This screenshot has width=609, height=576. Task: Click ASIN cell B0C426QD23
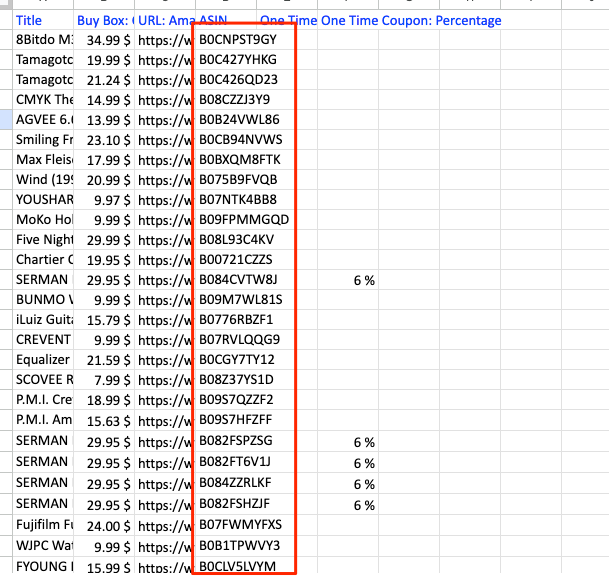point(226,80)
